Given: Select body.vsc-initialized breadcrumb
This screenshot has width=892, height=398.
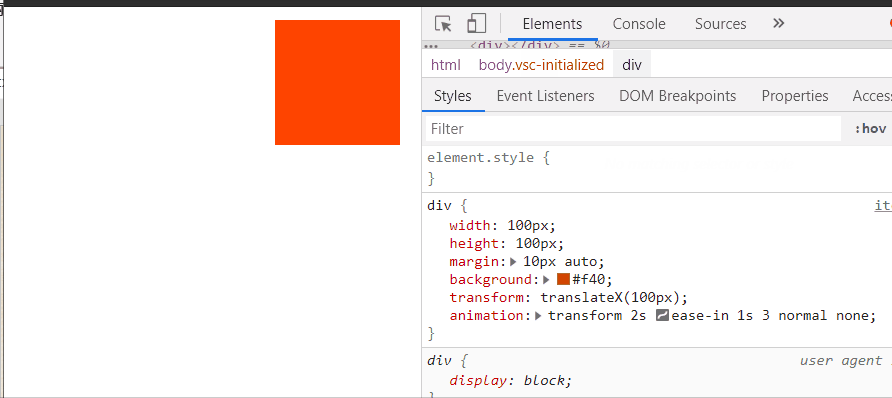Looking at the screenshot, I should [541, 65].
